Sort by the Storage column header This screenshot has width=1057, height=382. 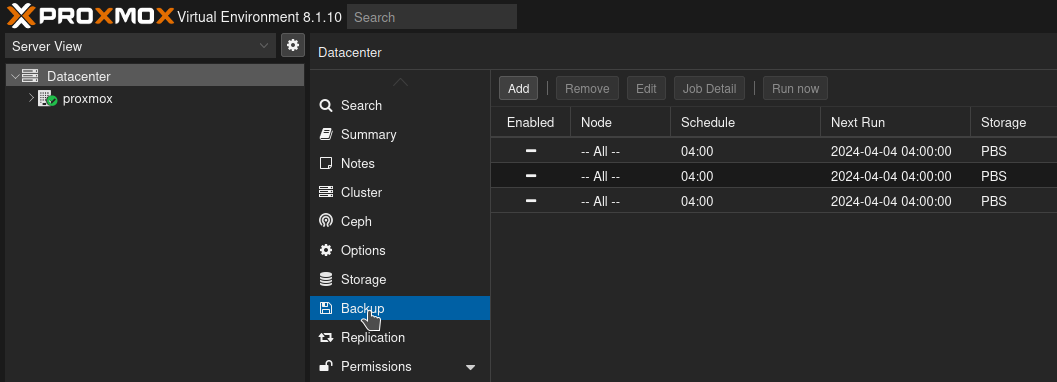pos(1014,122)
